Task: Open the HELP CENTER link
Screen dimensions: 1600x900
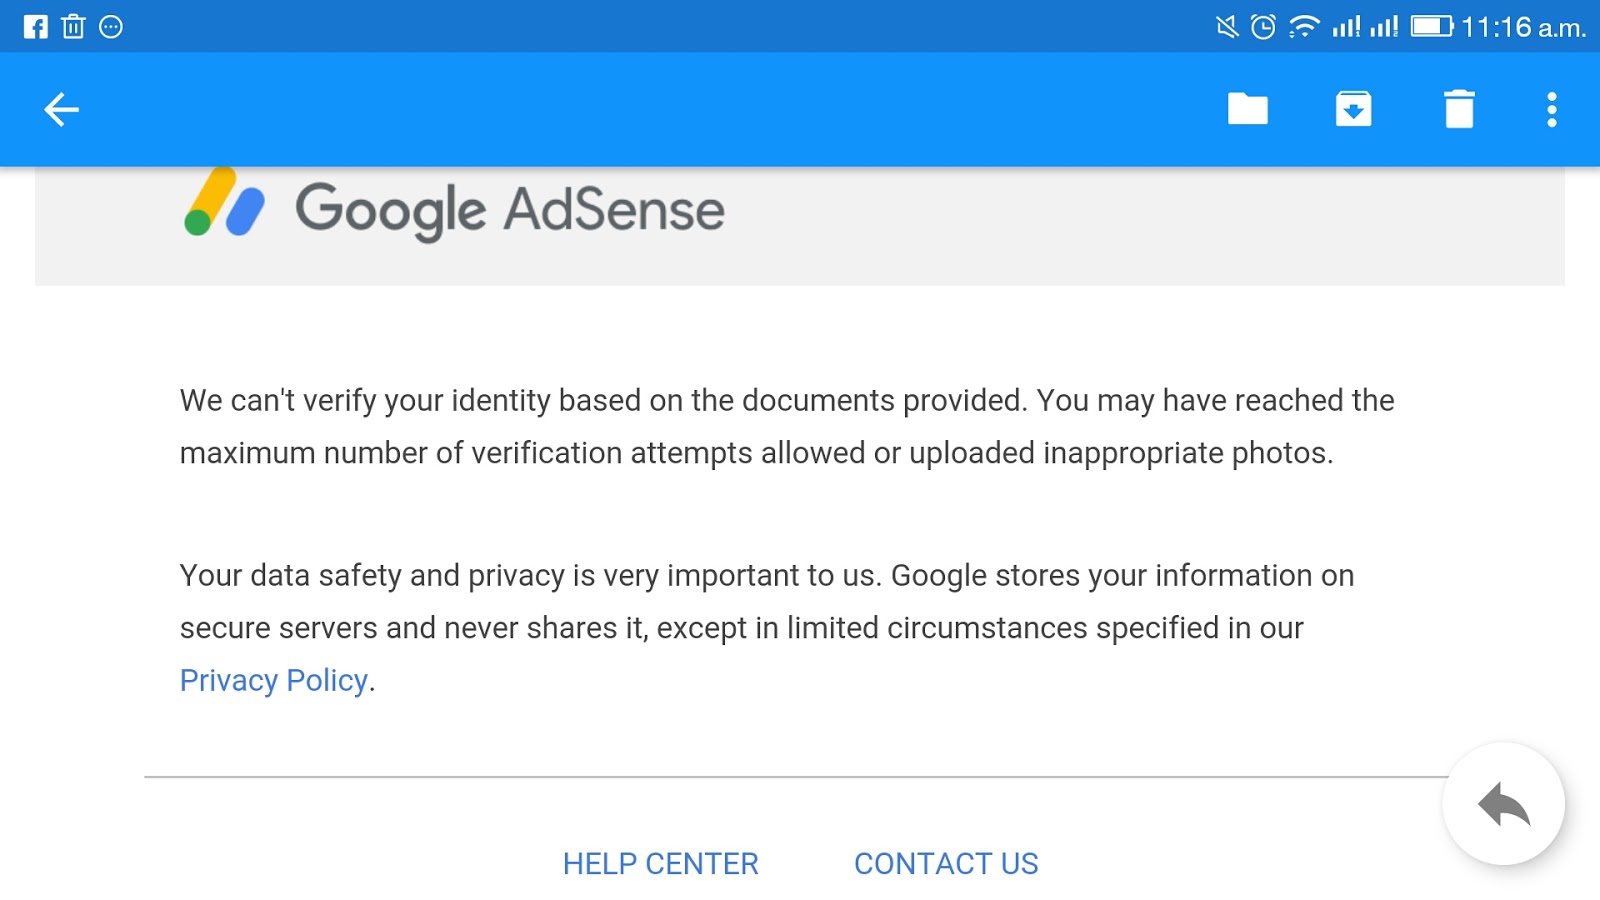Action: (660, 863)
